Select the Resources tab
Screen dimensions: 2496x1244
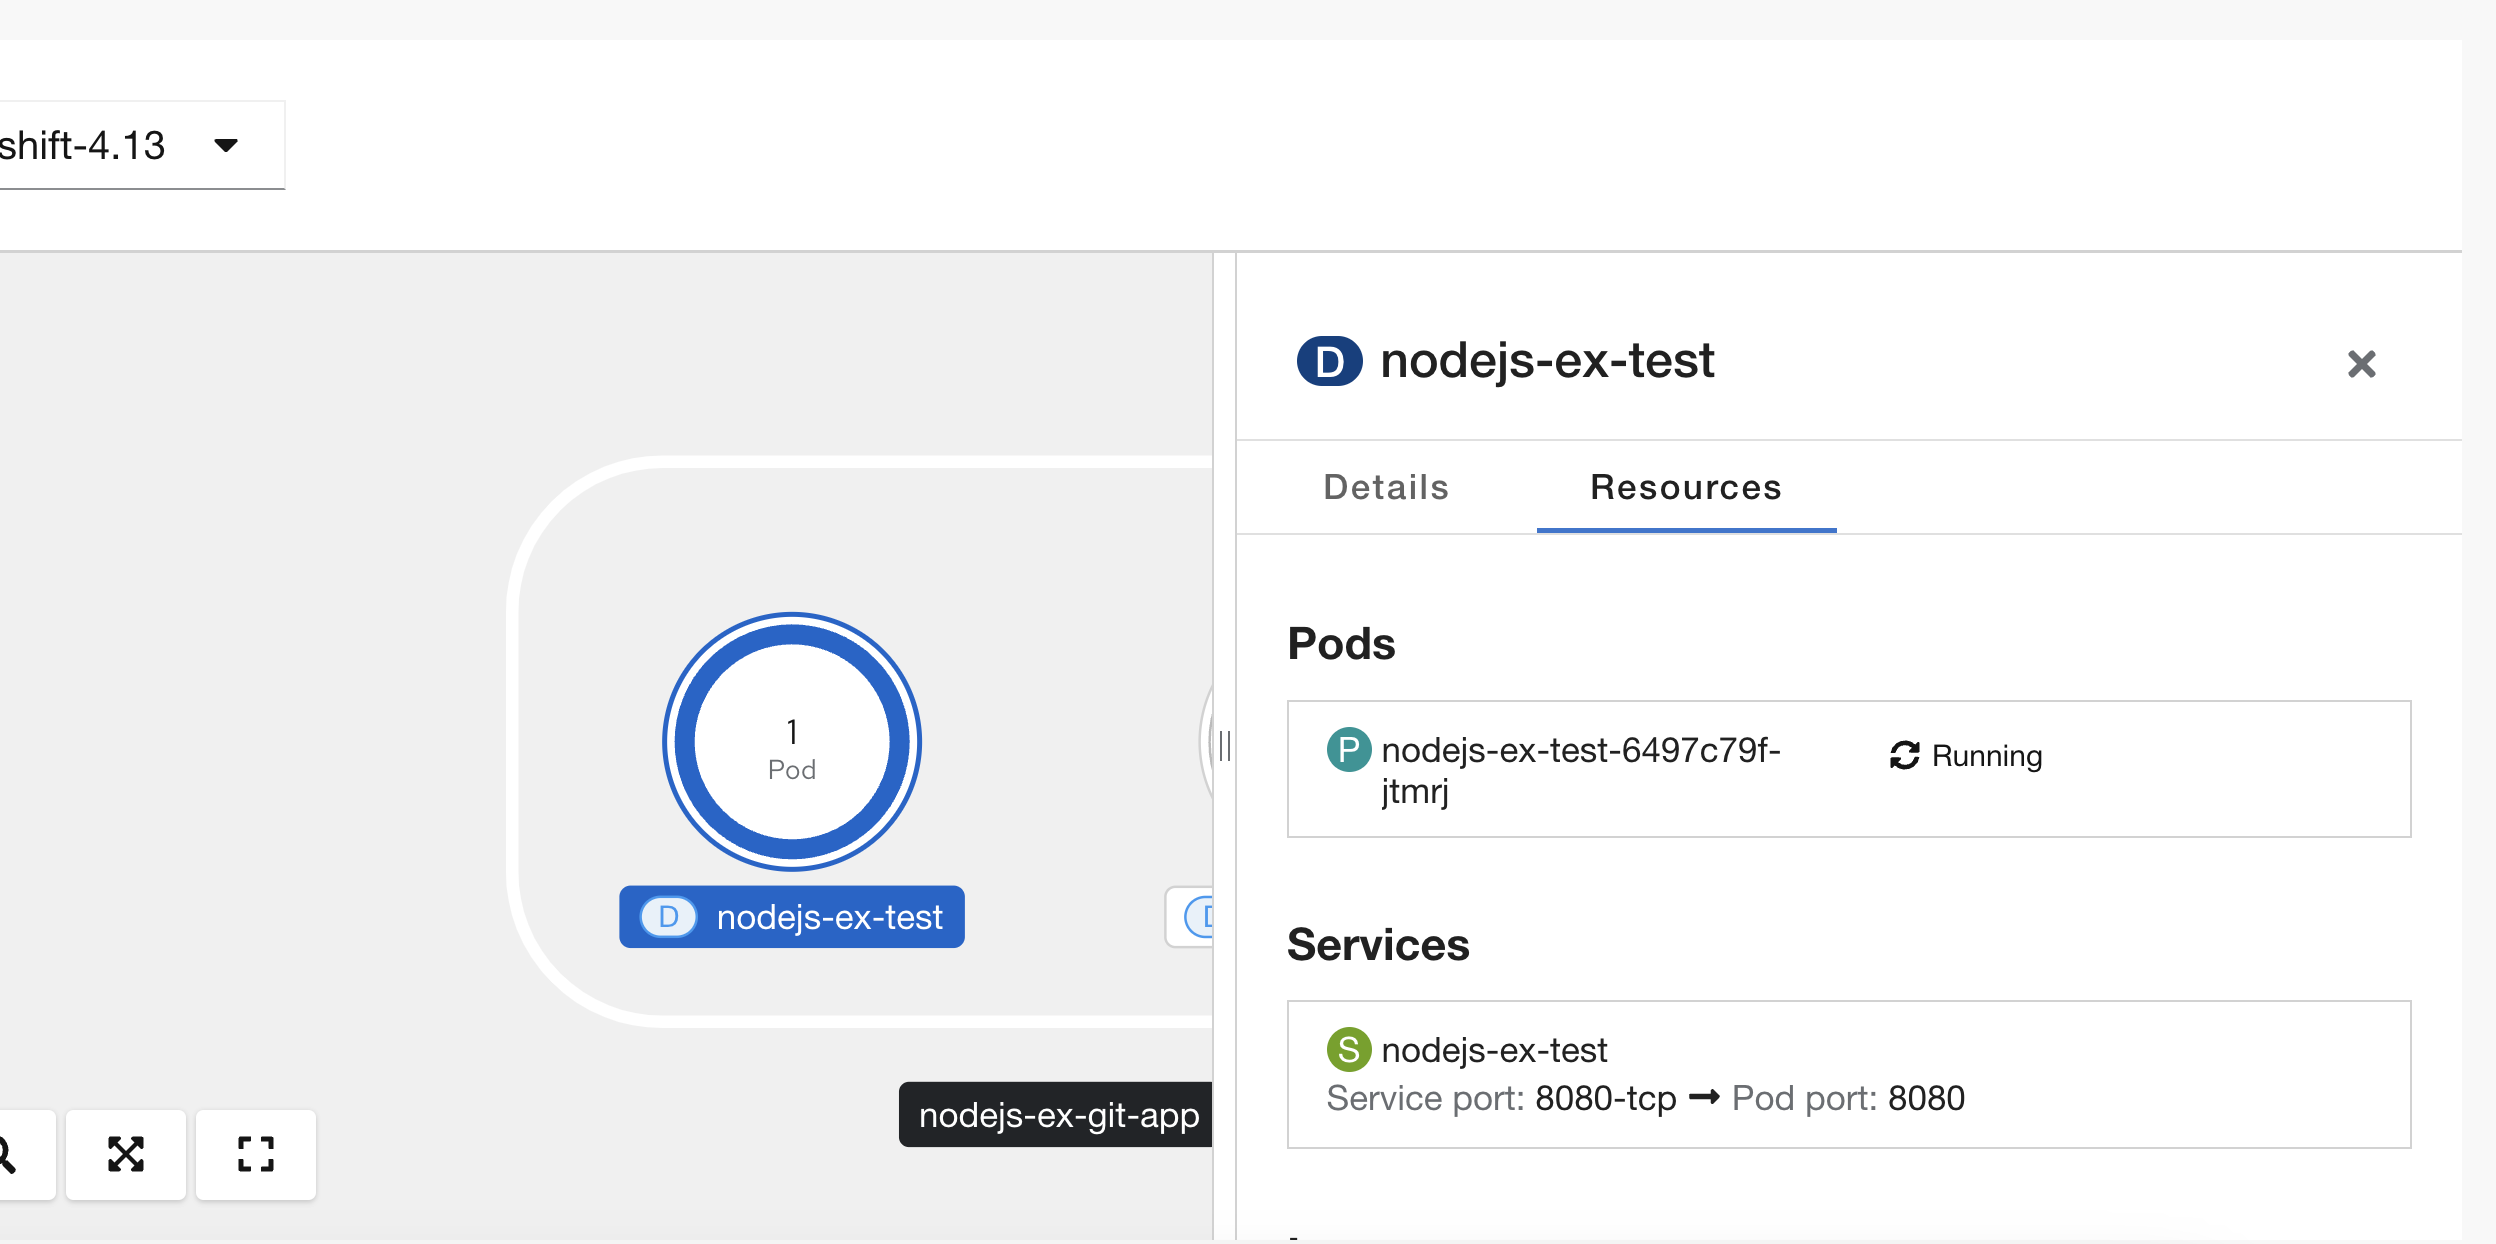pyautogui.click(x=1685, y=487)
